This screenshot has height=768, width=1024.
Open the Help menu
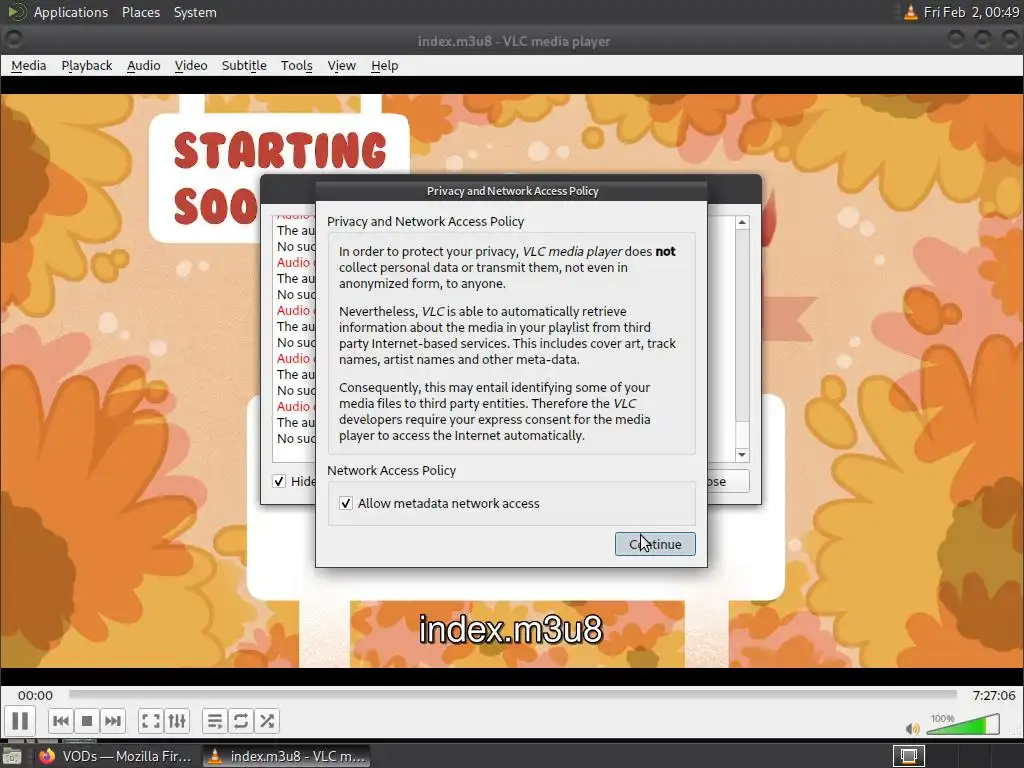(x=385, y=65)
